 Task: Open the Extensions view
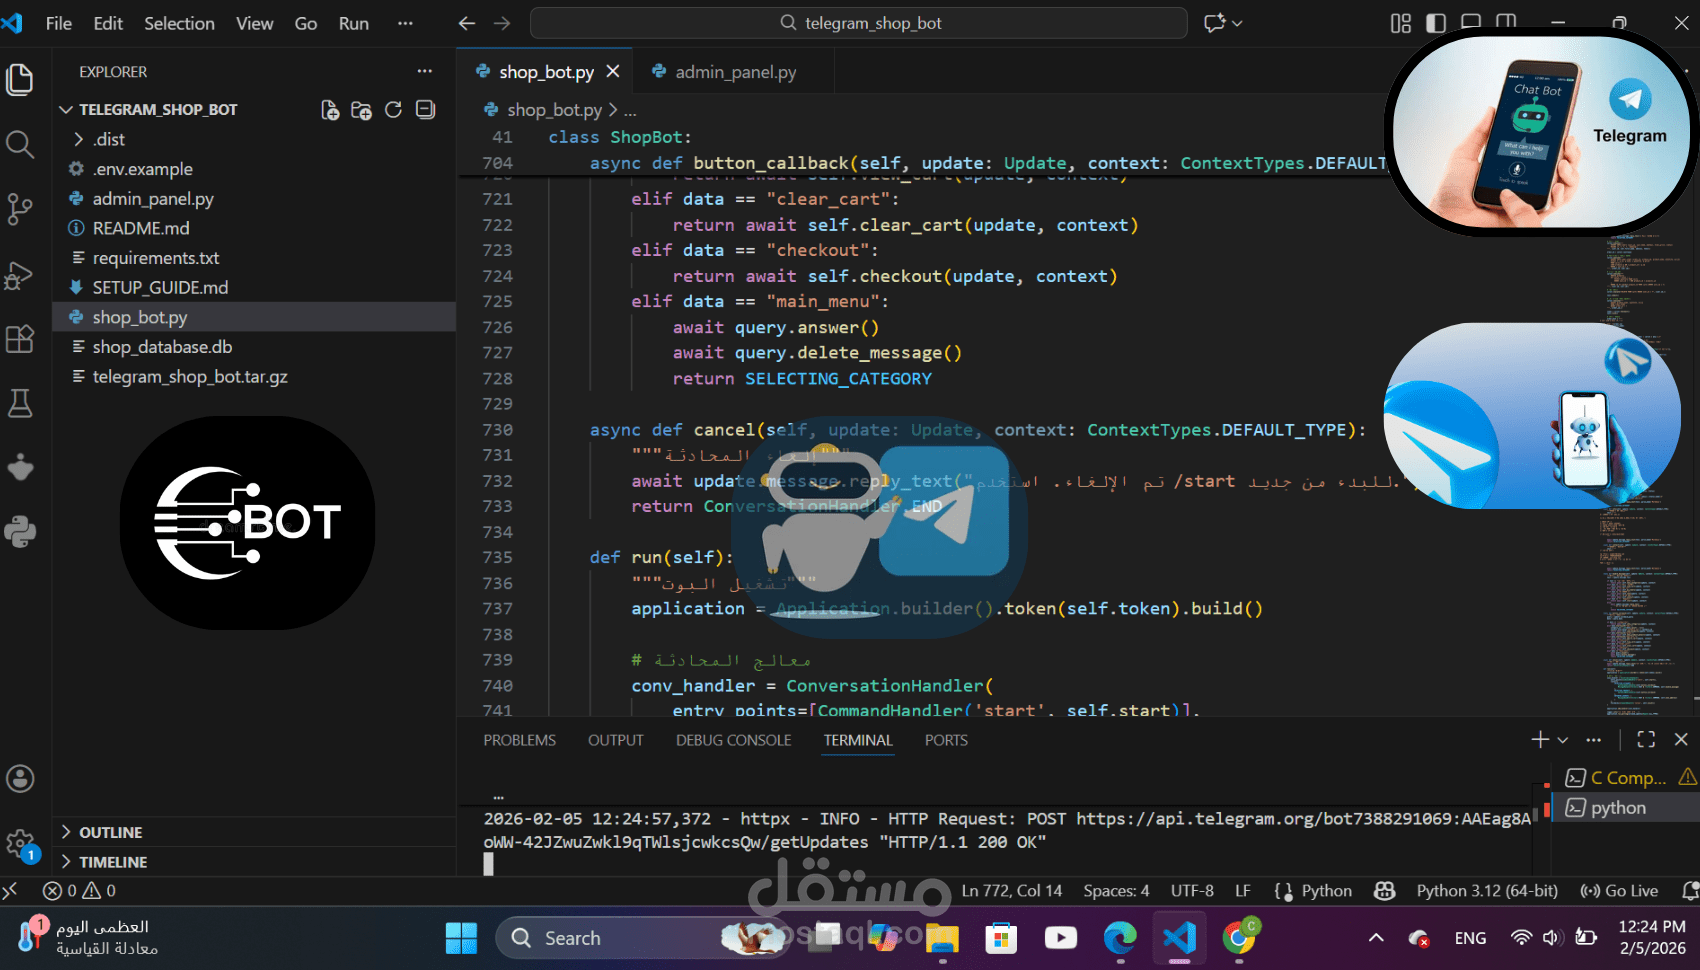pos(20,339)
